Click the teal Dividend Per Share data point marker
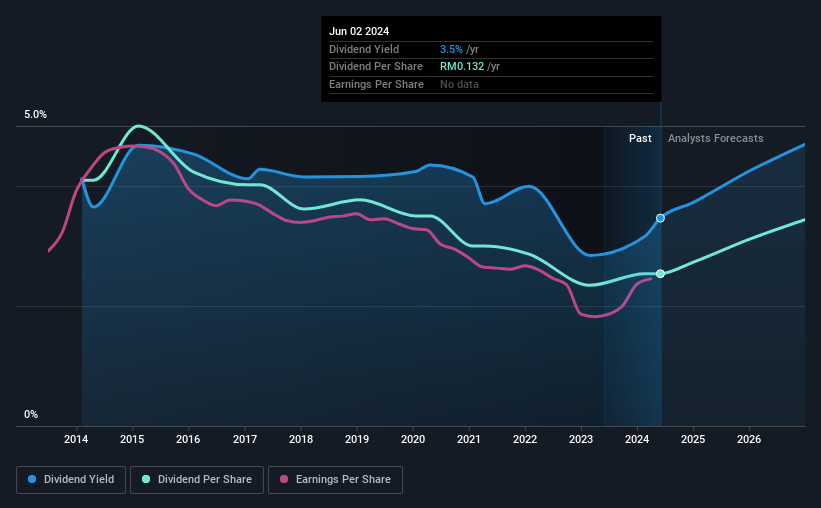Screen dimensions: 821x508 click(x=660, y=273)
